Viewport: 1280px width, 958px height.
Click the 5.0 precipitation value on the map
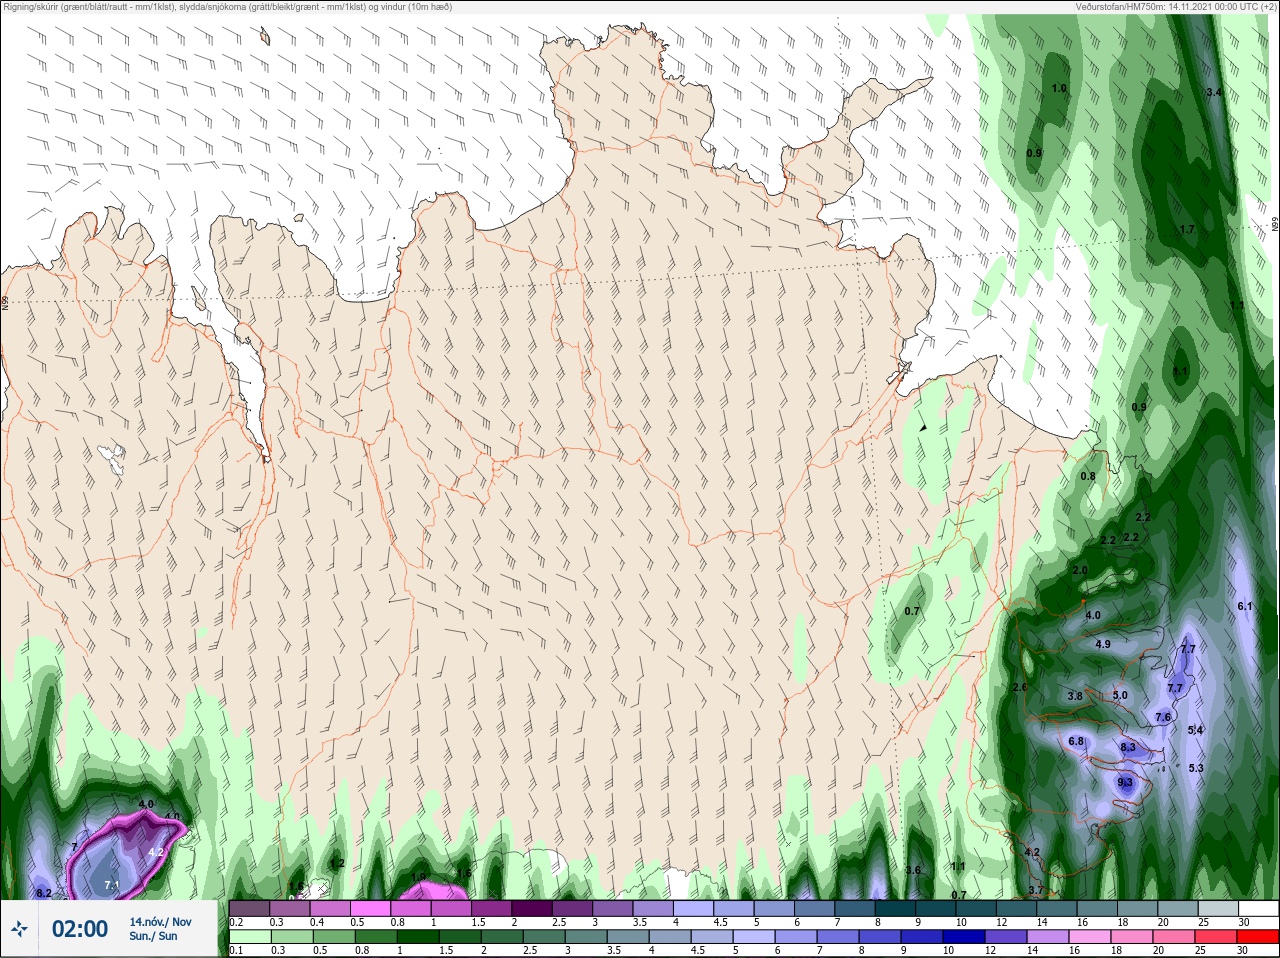pos(1120,695)
